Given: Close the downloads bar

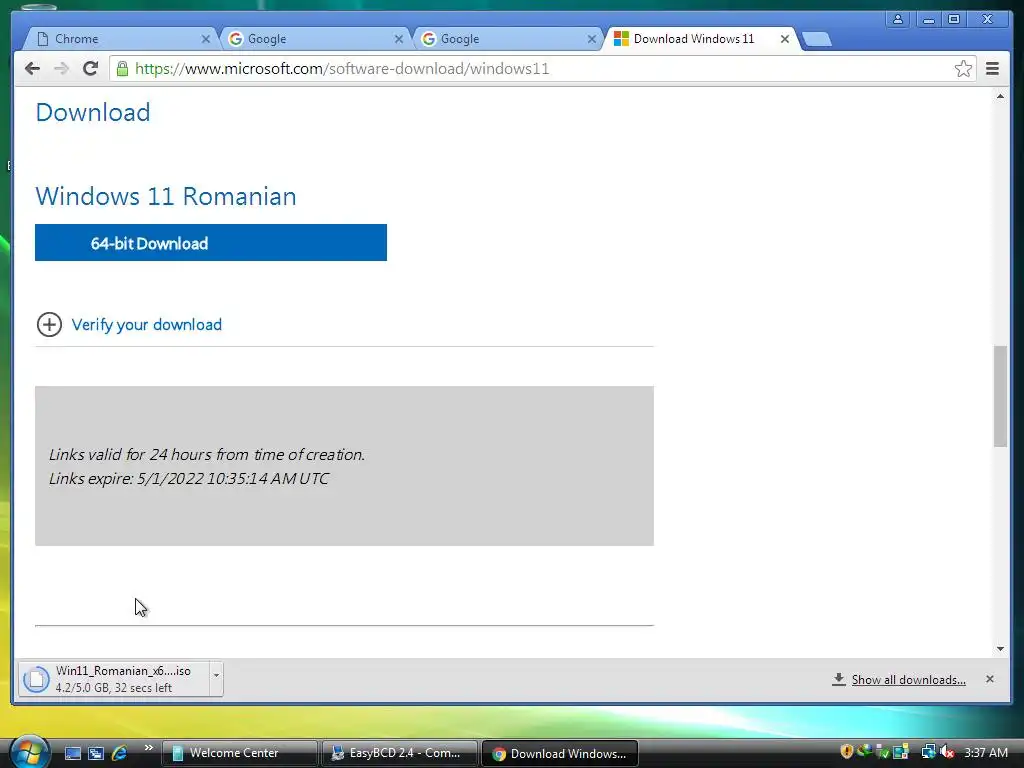Looking at the screenshot, I should coord(989,679).
